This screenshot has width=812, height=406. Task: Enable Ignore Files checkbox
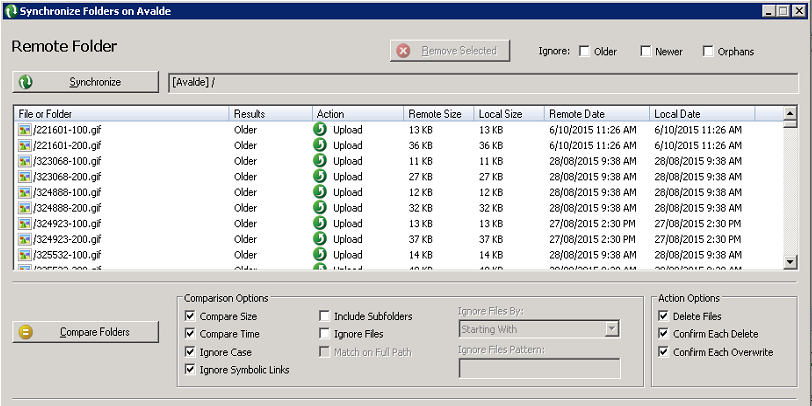(325, 334)
